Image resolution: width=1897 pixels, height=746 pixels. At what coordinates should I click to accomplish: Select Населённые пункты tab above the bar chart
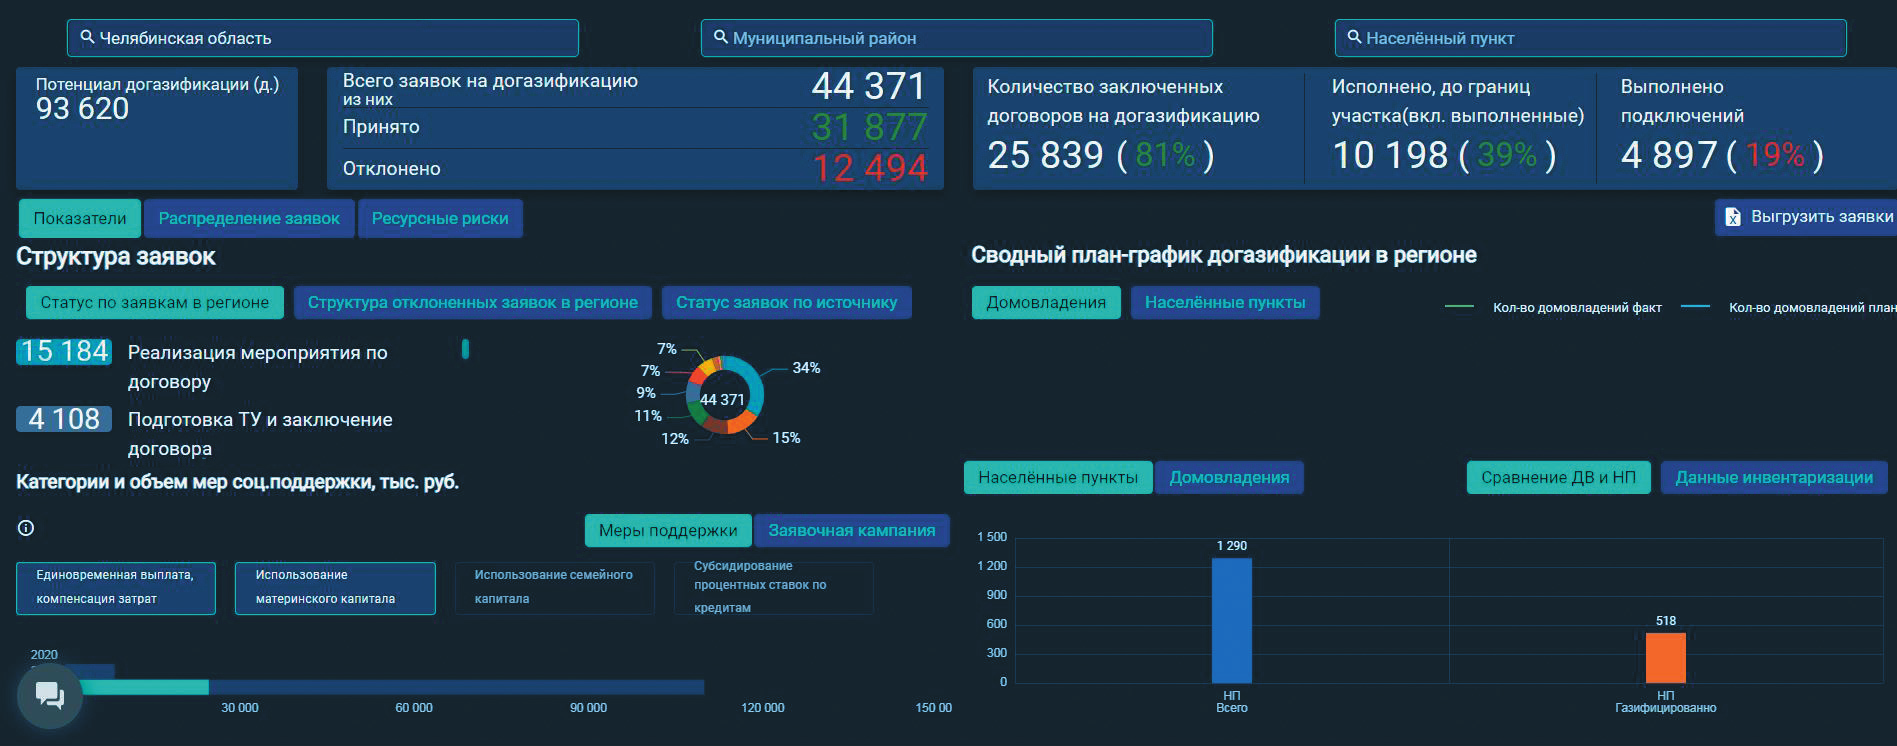1058,477
